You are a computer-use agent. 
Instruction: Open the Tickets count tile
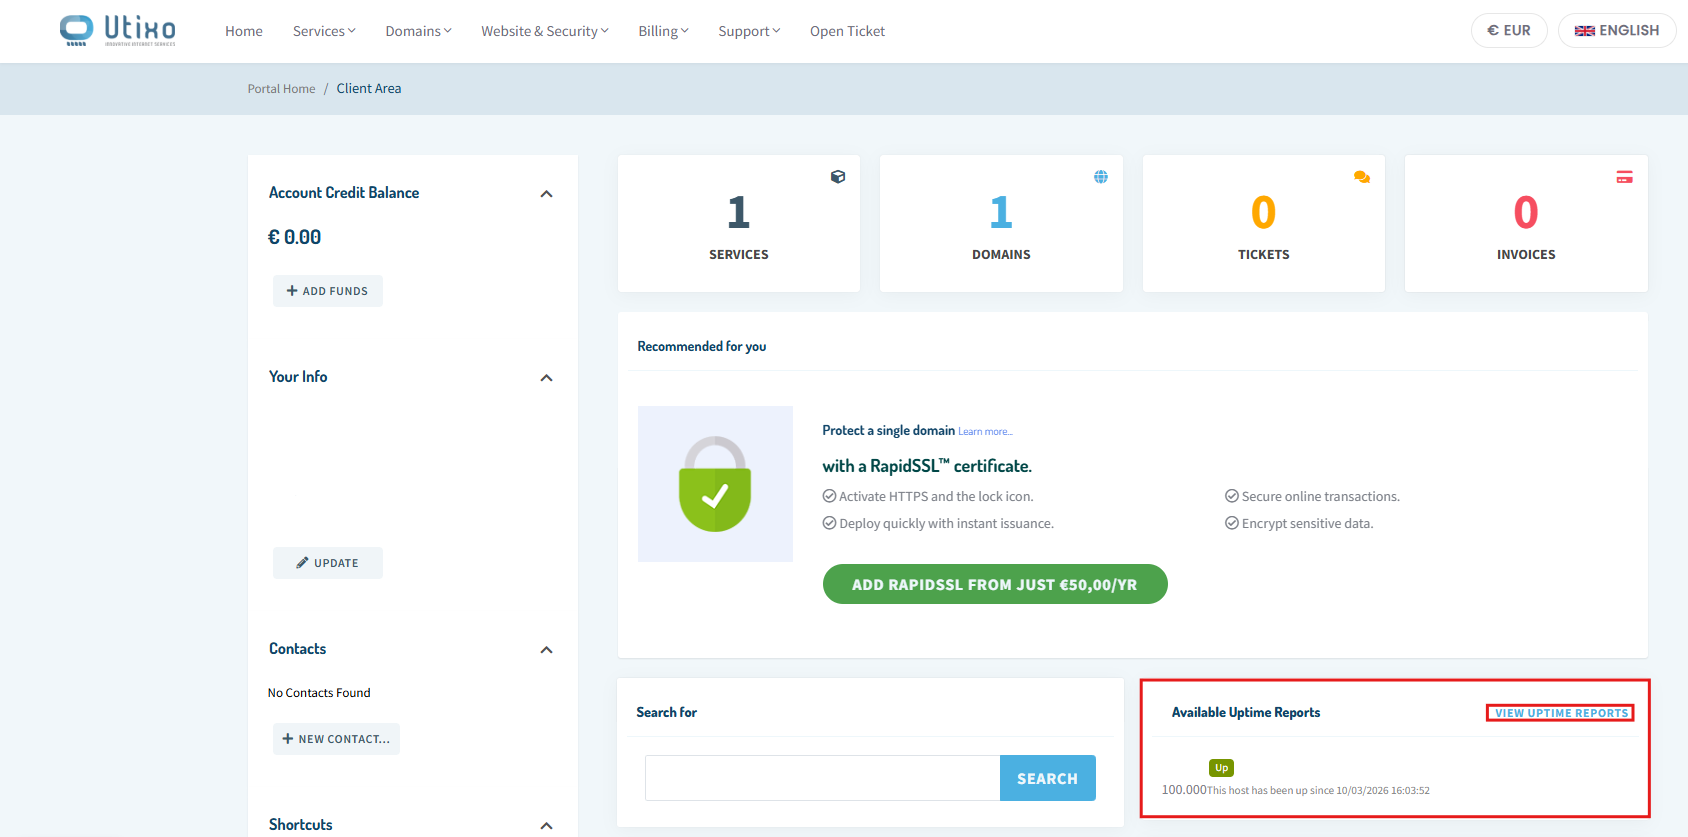1264,223
